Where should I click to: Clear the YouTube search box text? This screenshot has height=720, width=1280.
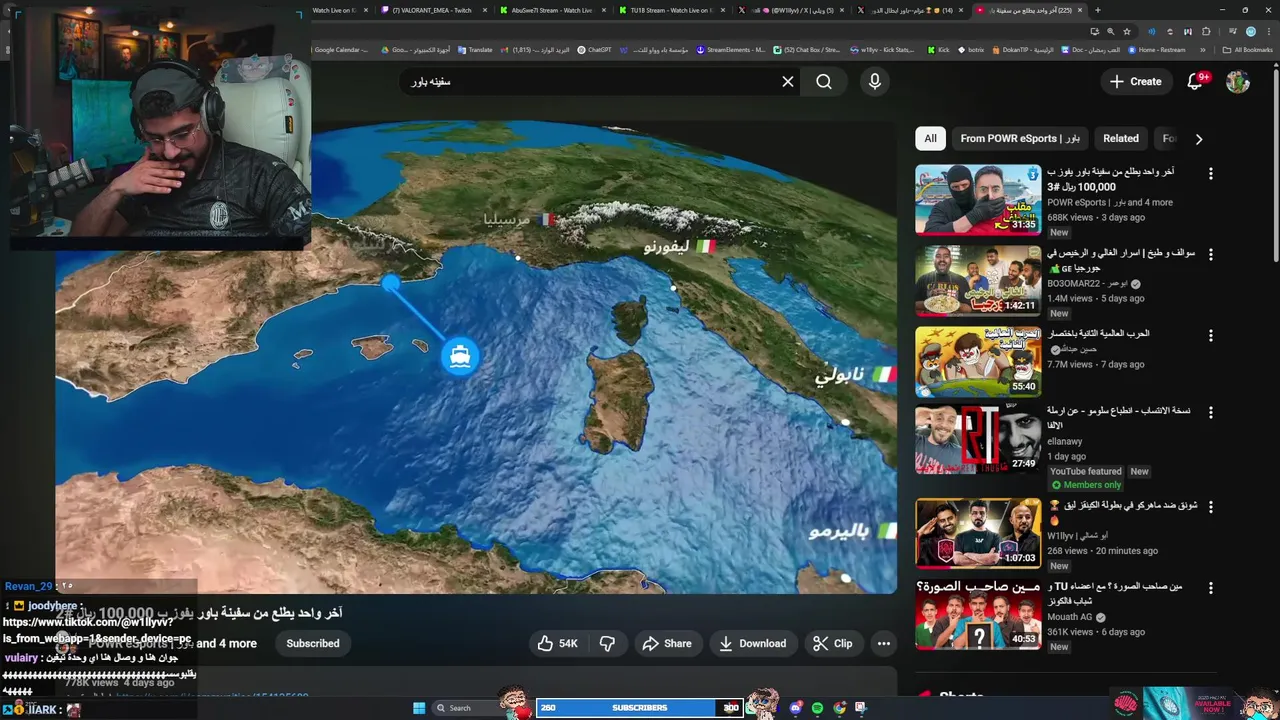788,82
